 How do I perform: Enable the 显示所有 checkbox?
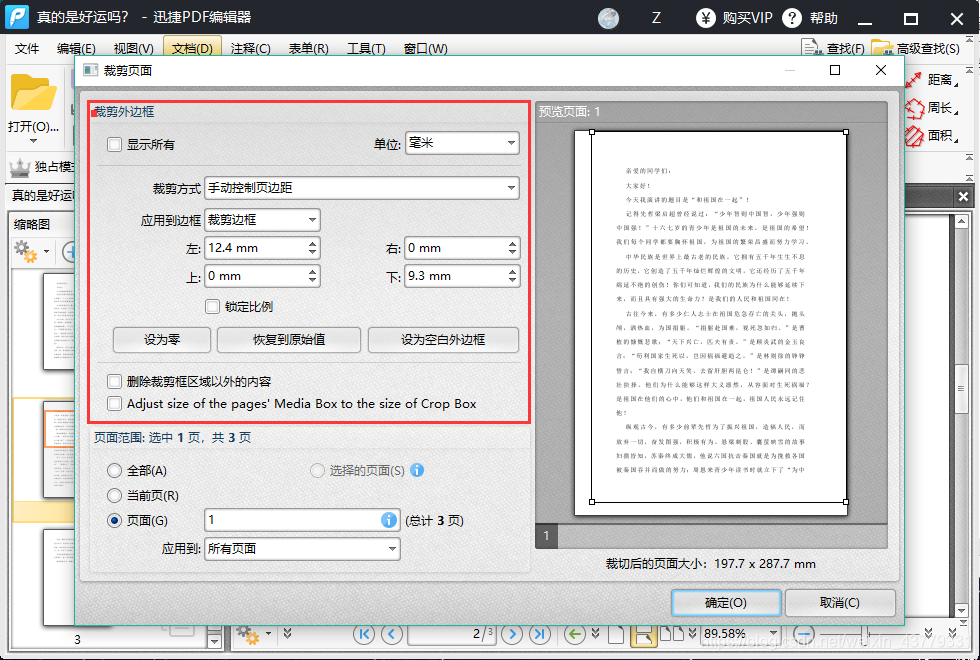tap(115, 143)
